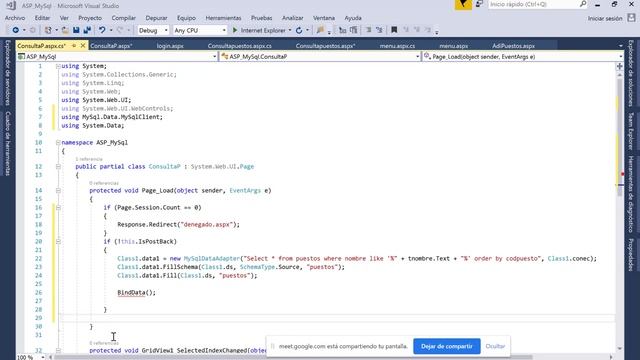
Task: Collapse the if Session.Count block at line 16
Action: point(58,207)
